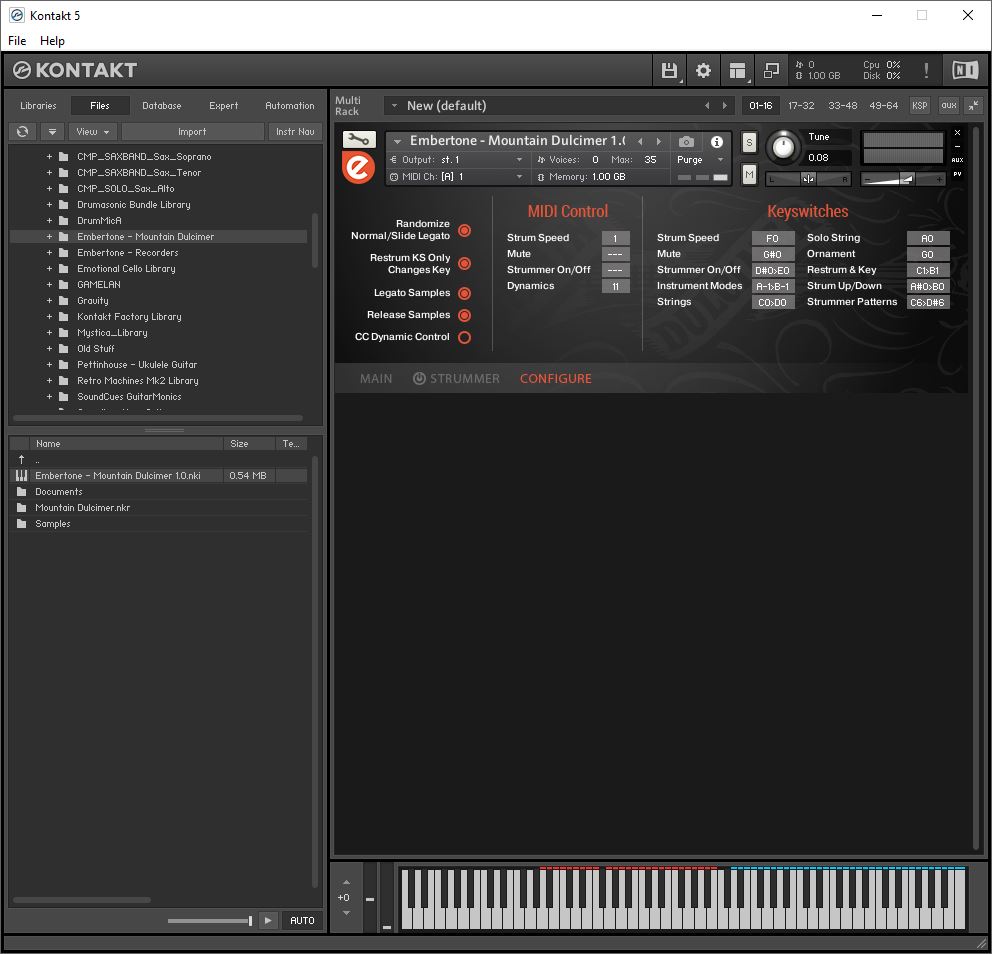Screen dimensions: 992x954
Task: Adjust the Tune knob
Action: click(x=783, y=147)
